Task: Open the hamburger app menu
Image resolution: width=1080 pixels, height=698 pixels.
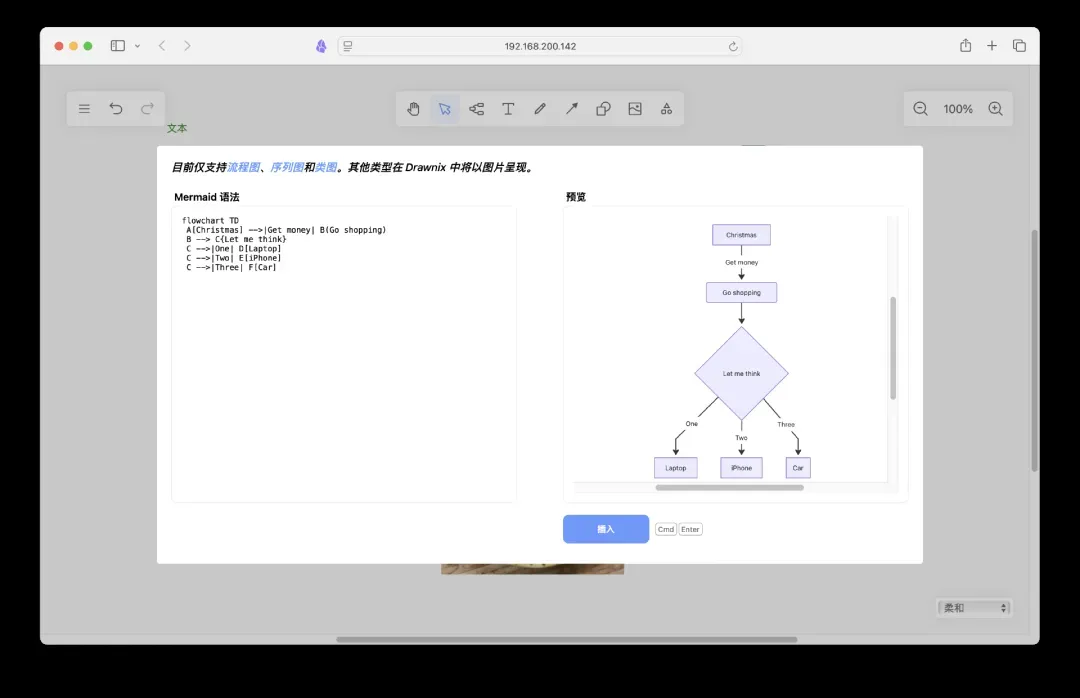Action: [x=84, y=109]
